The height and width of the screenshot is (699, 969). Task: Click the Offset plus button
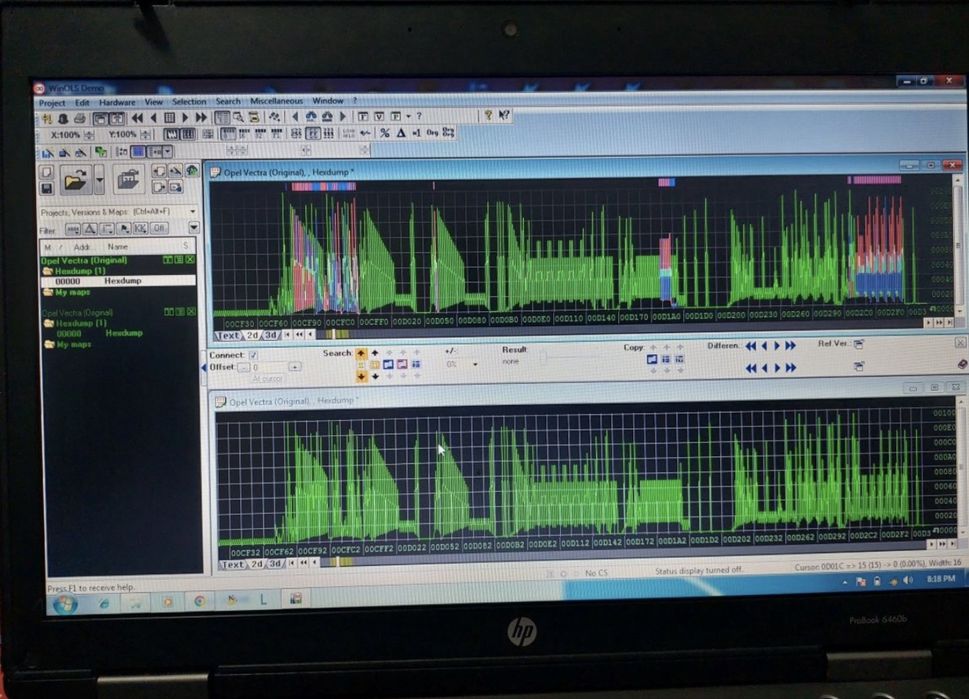click(x=295, y=367)
